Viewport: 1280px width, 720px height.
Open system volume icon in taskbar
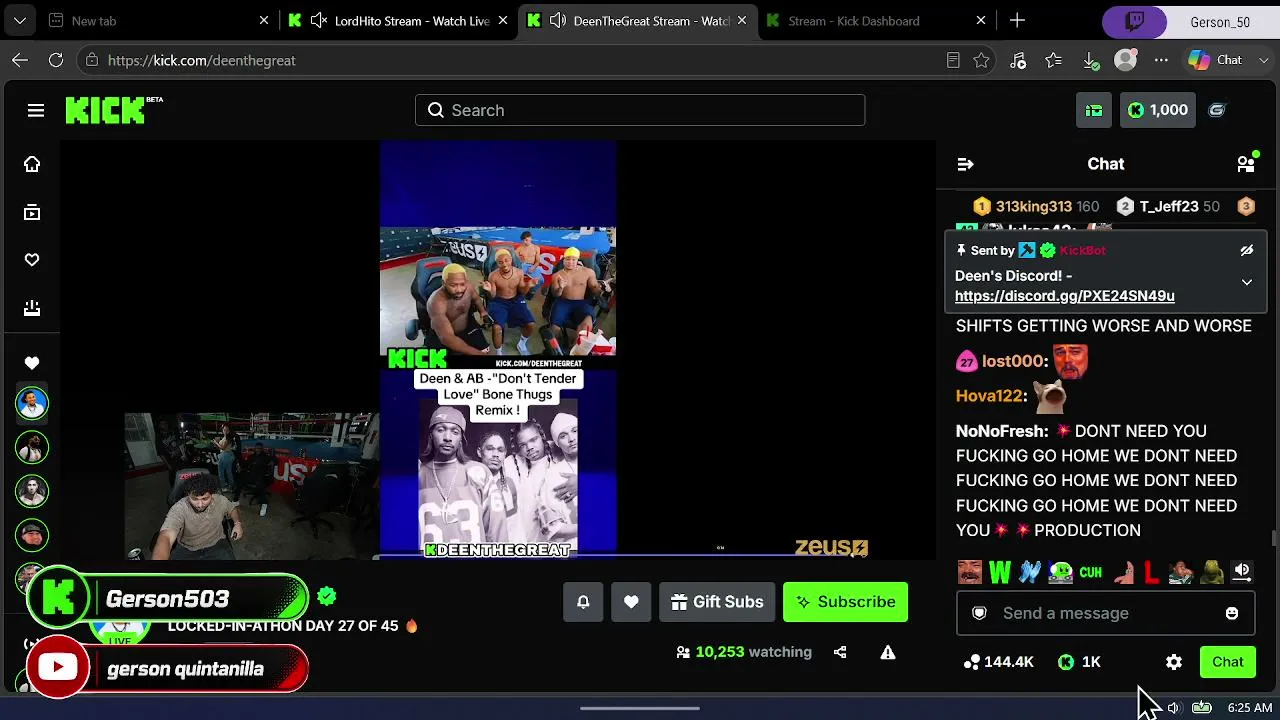[1173, 708]
